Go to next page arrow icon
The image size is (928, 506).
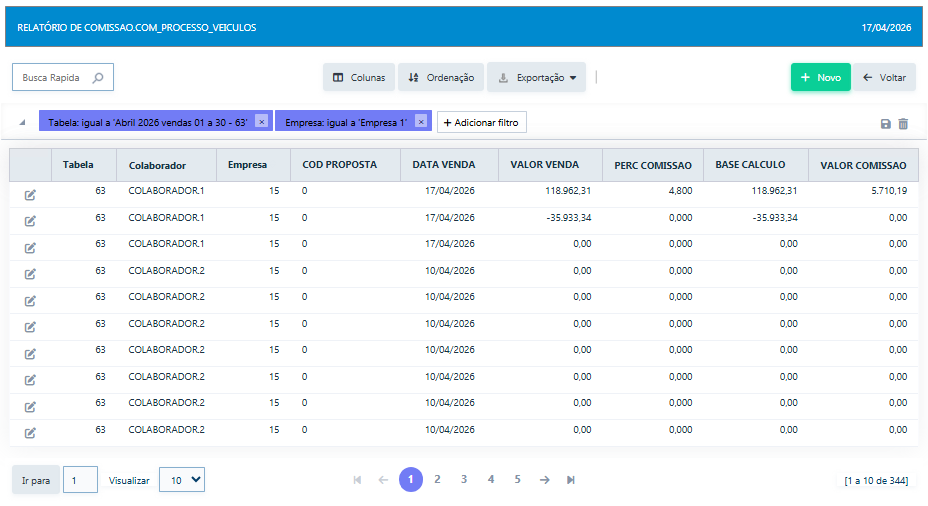coord(544,480)
